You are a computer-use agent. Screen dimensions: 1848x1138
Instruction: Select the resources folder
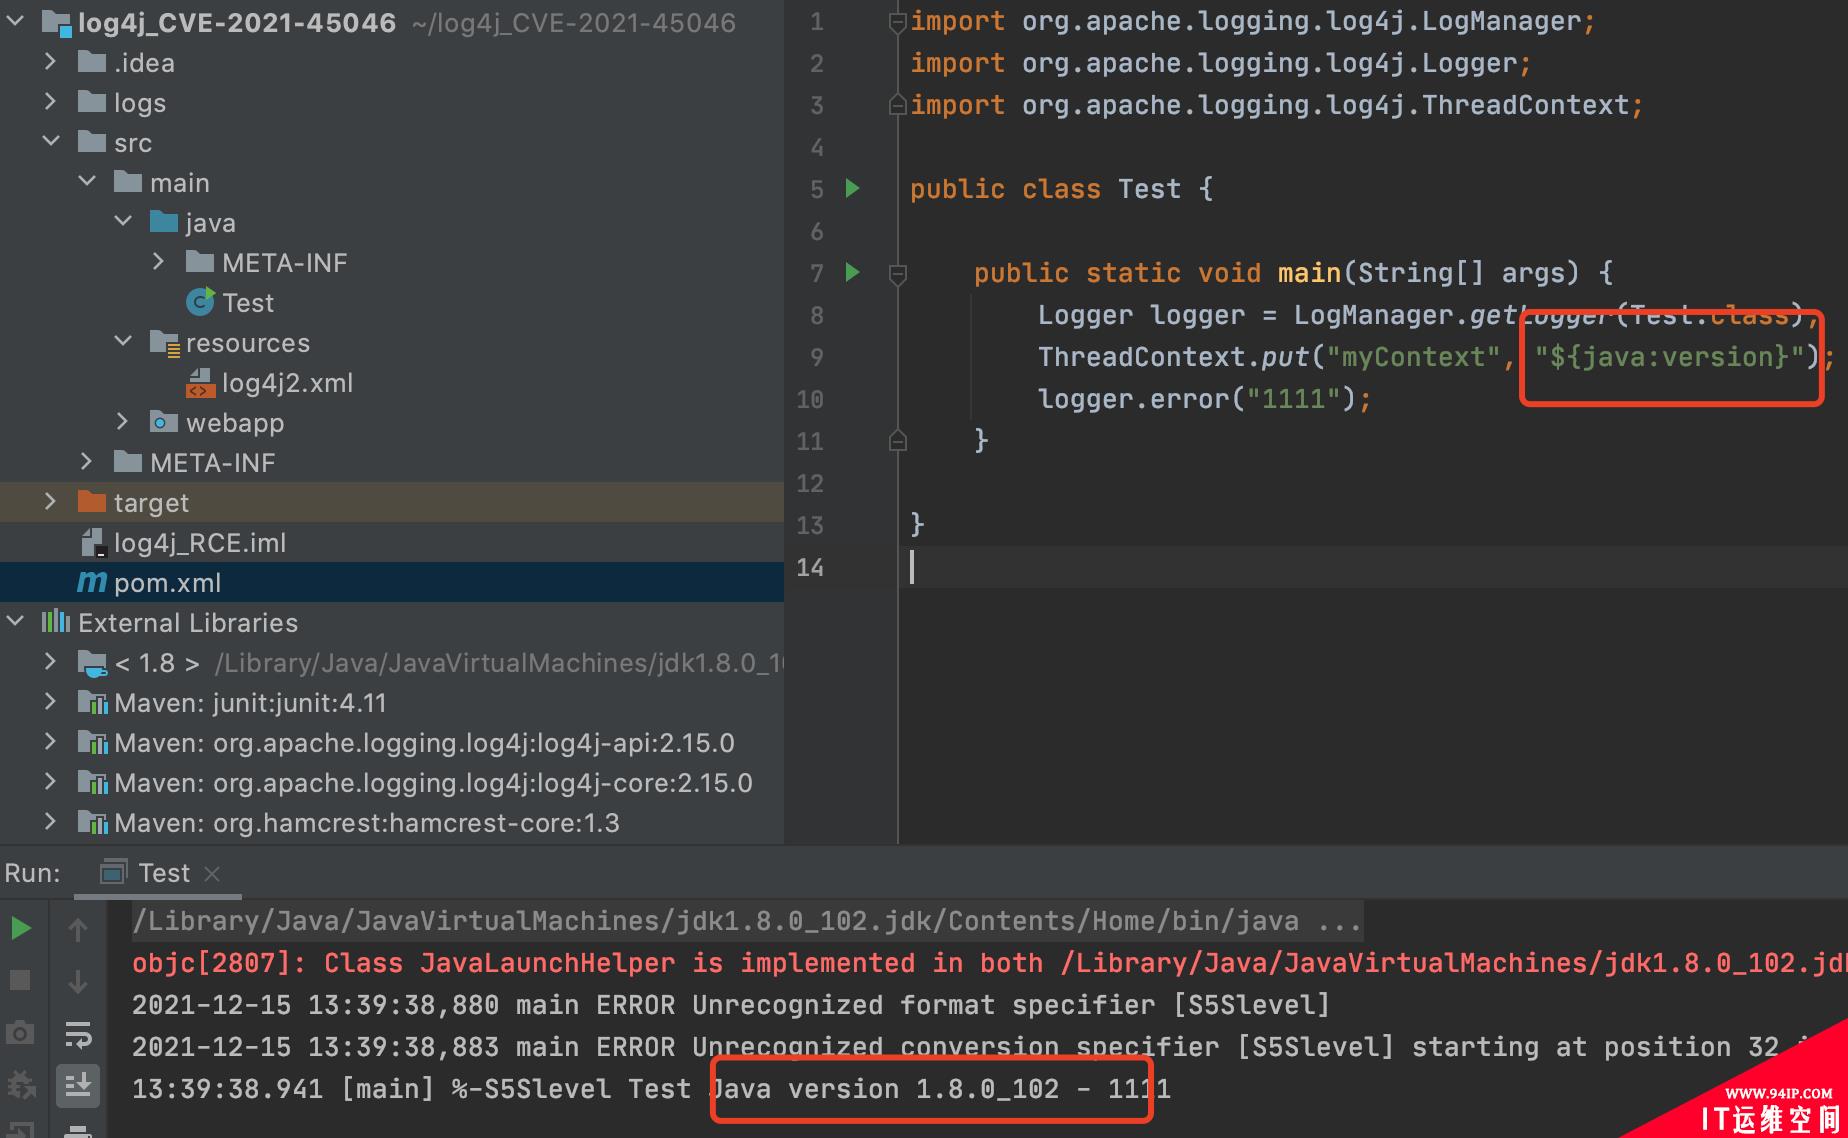tap(248, 343)
